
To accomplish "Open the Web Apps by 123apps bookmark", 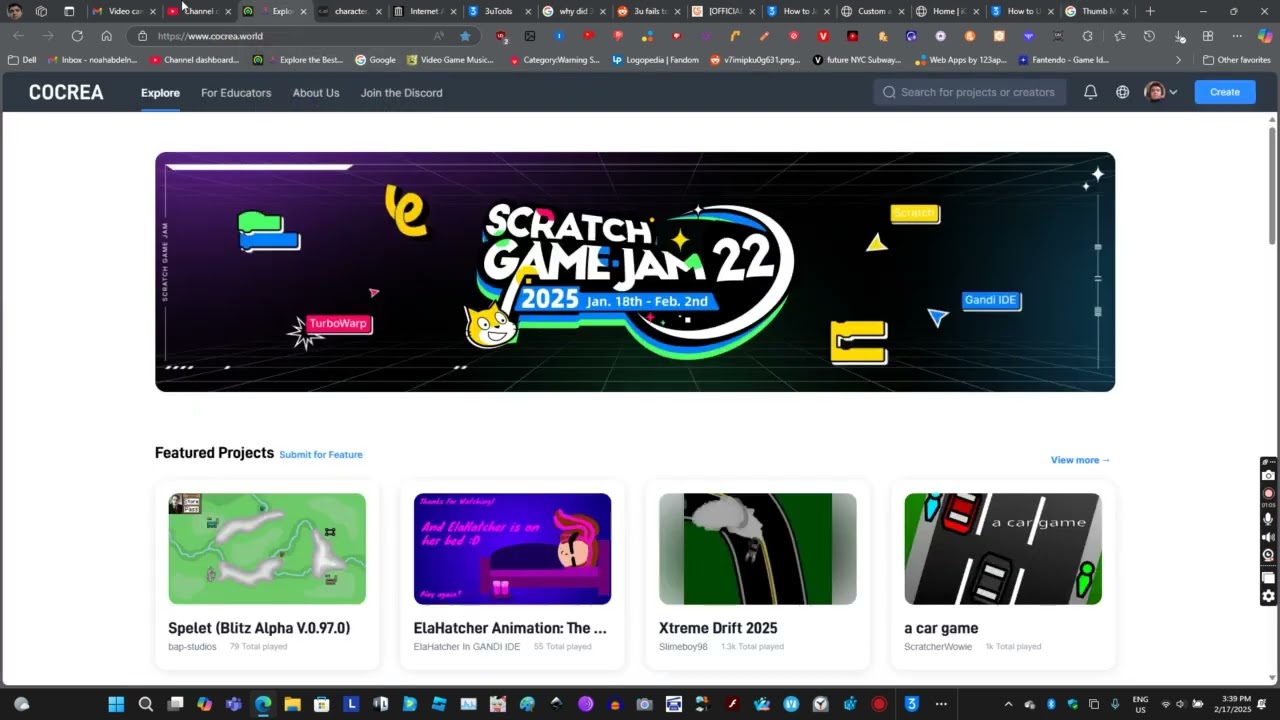I will pyautogui.click(x=960, y=60).
